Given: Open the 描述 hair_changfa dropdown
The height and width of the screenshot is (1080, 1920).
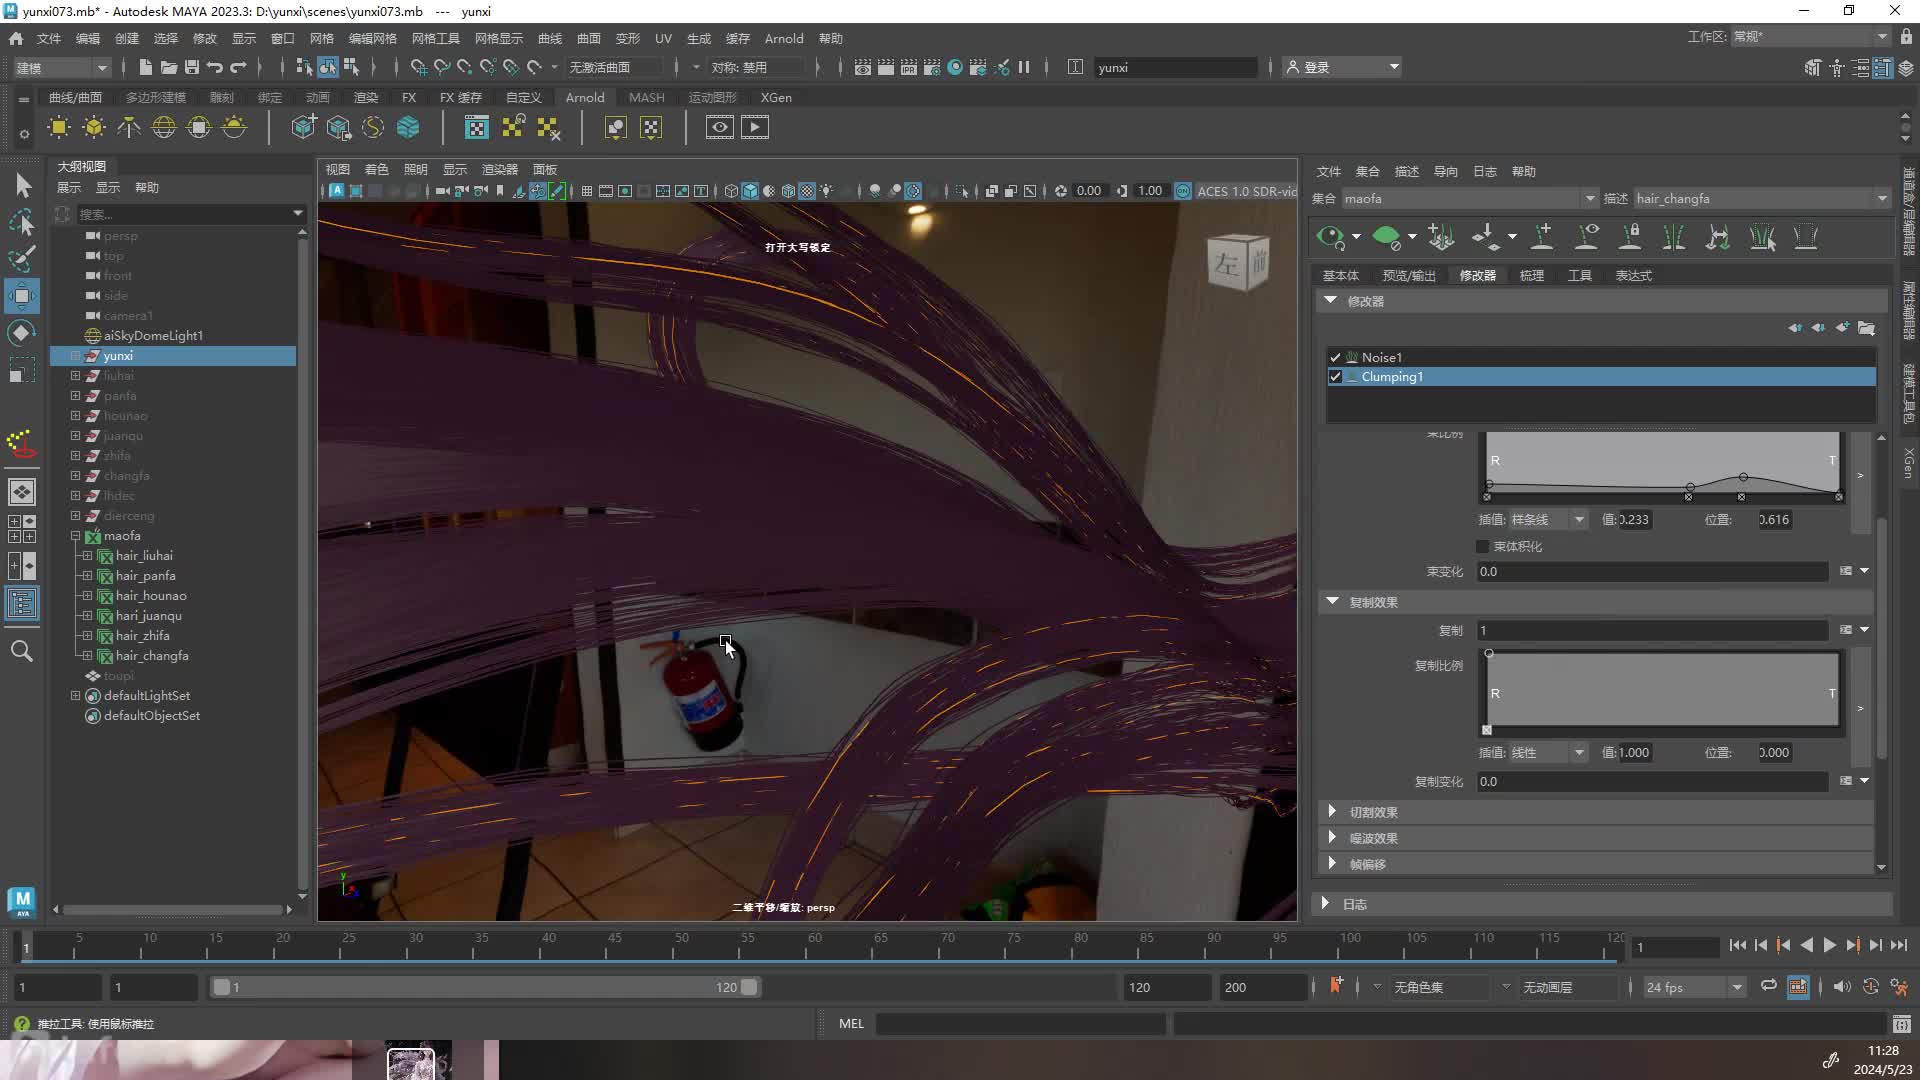Looking at the screenshot, I should pyautogui.click(x=1761, y=198).
